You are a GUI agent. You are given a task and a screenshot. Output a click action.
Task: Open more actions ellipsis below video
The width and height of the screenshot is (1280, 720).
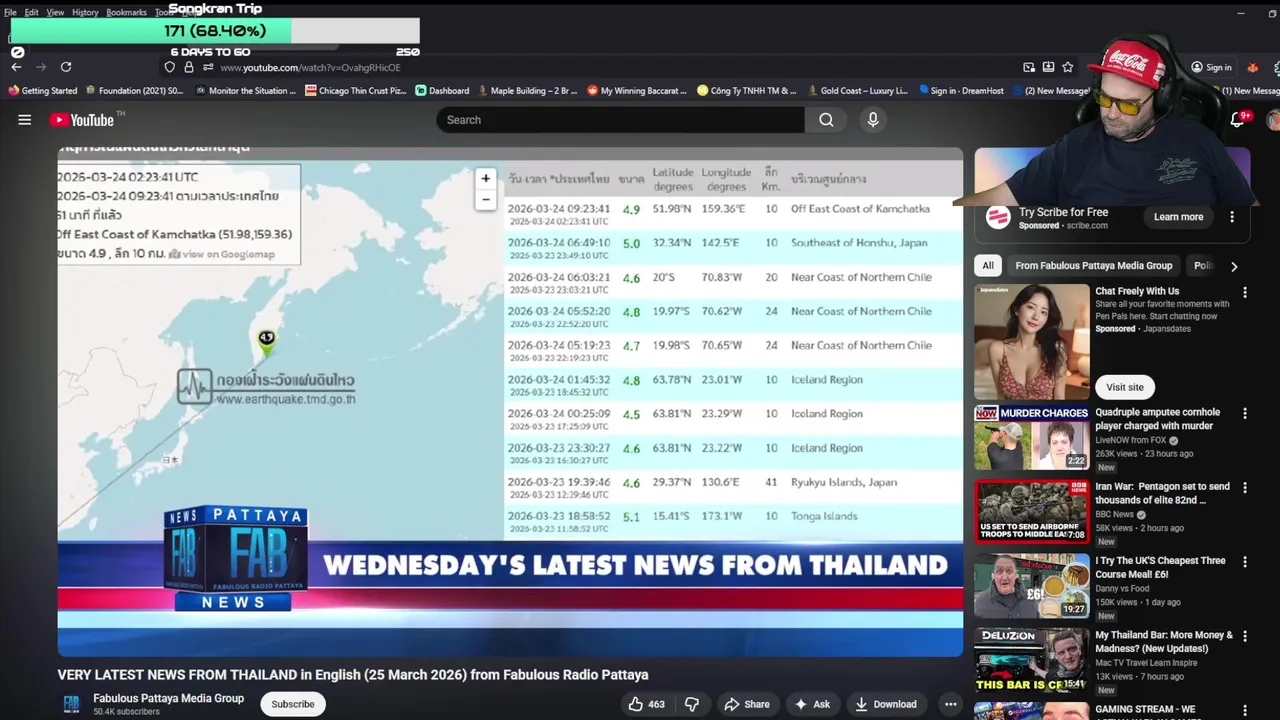click(950, 704)
